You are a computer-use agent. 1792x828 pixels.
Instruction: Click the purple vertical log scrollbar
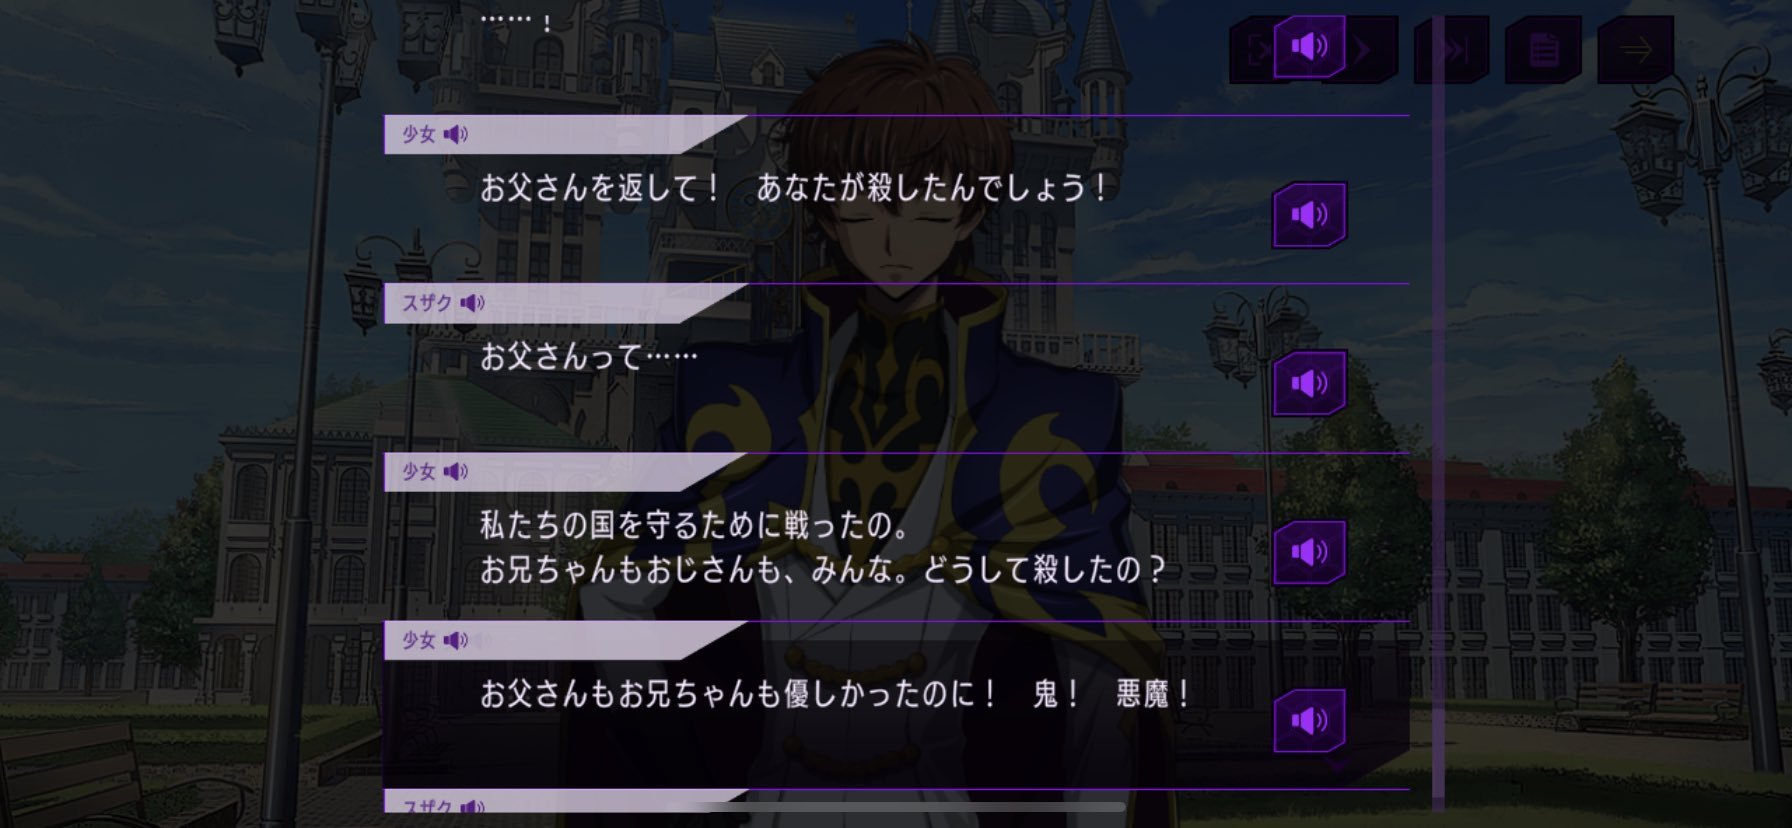click(x=1438, y=410)
